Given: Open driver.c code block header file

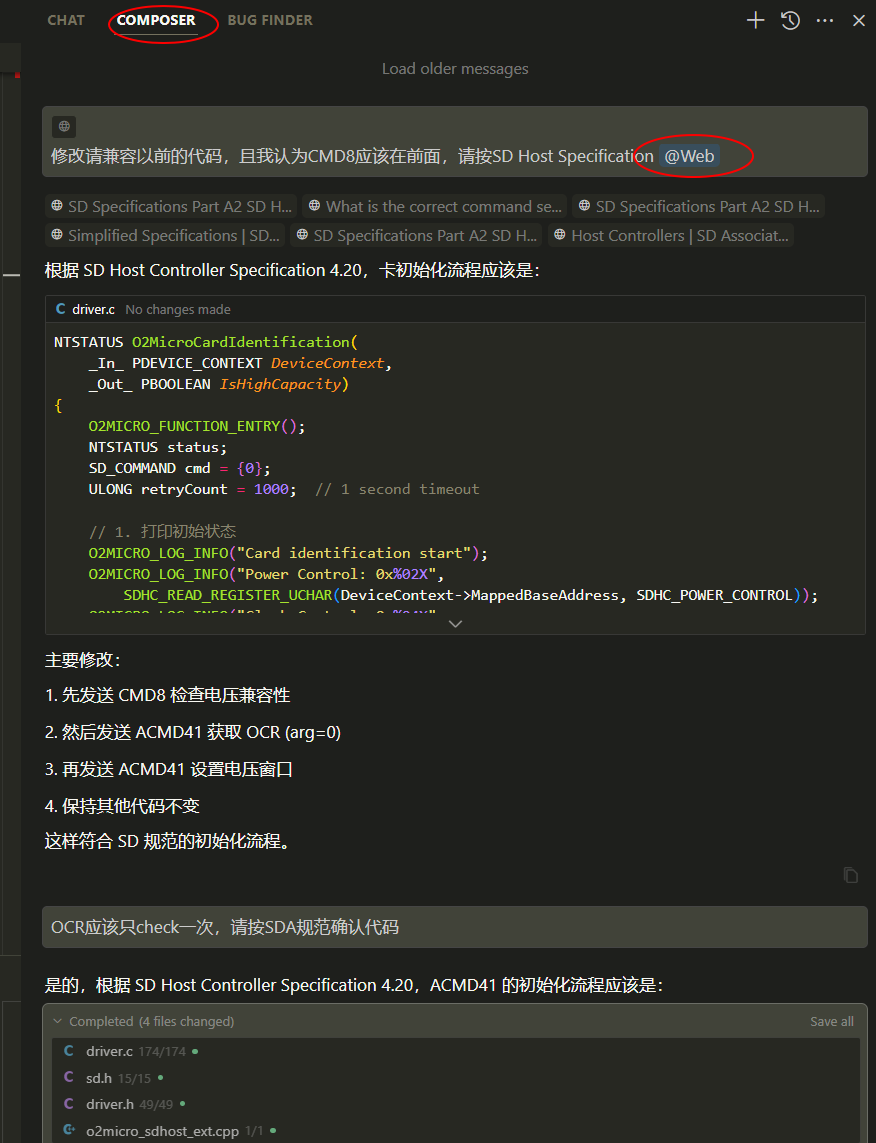Looking at the screenshot, I should (93, 309).
